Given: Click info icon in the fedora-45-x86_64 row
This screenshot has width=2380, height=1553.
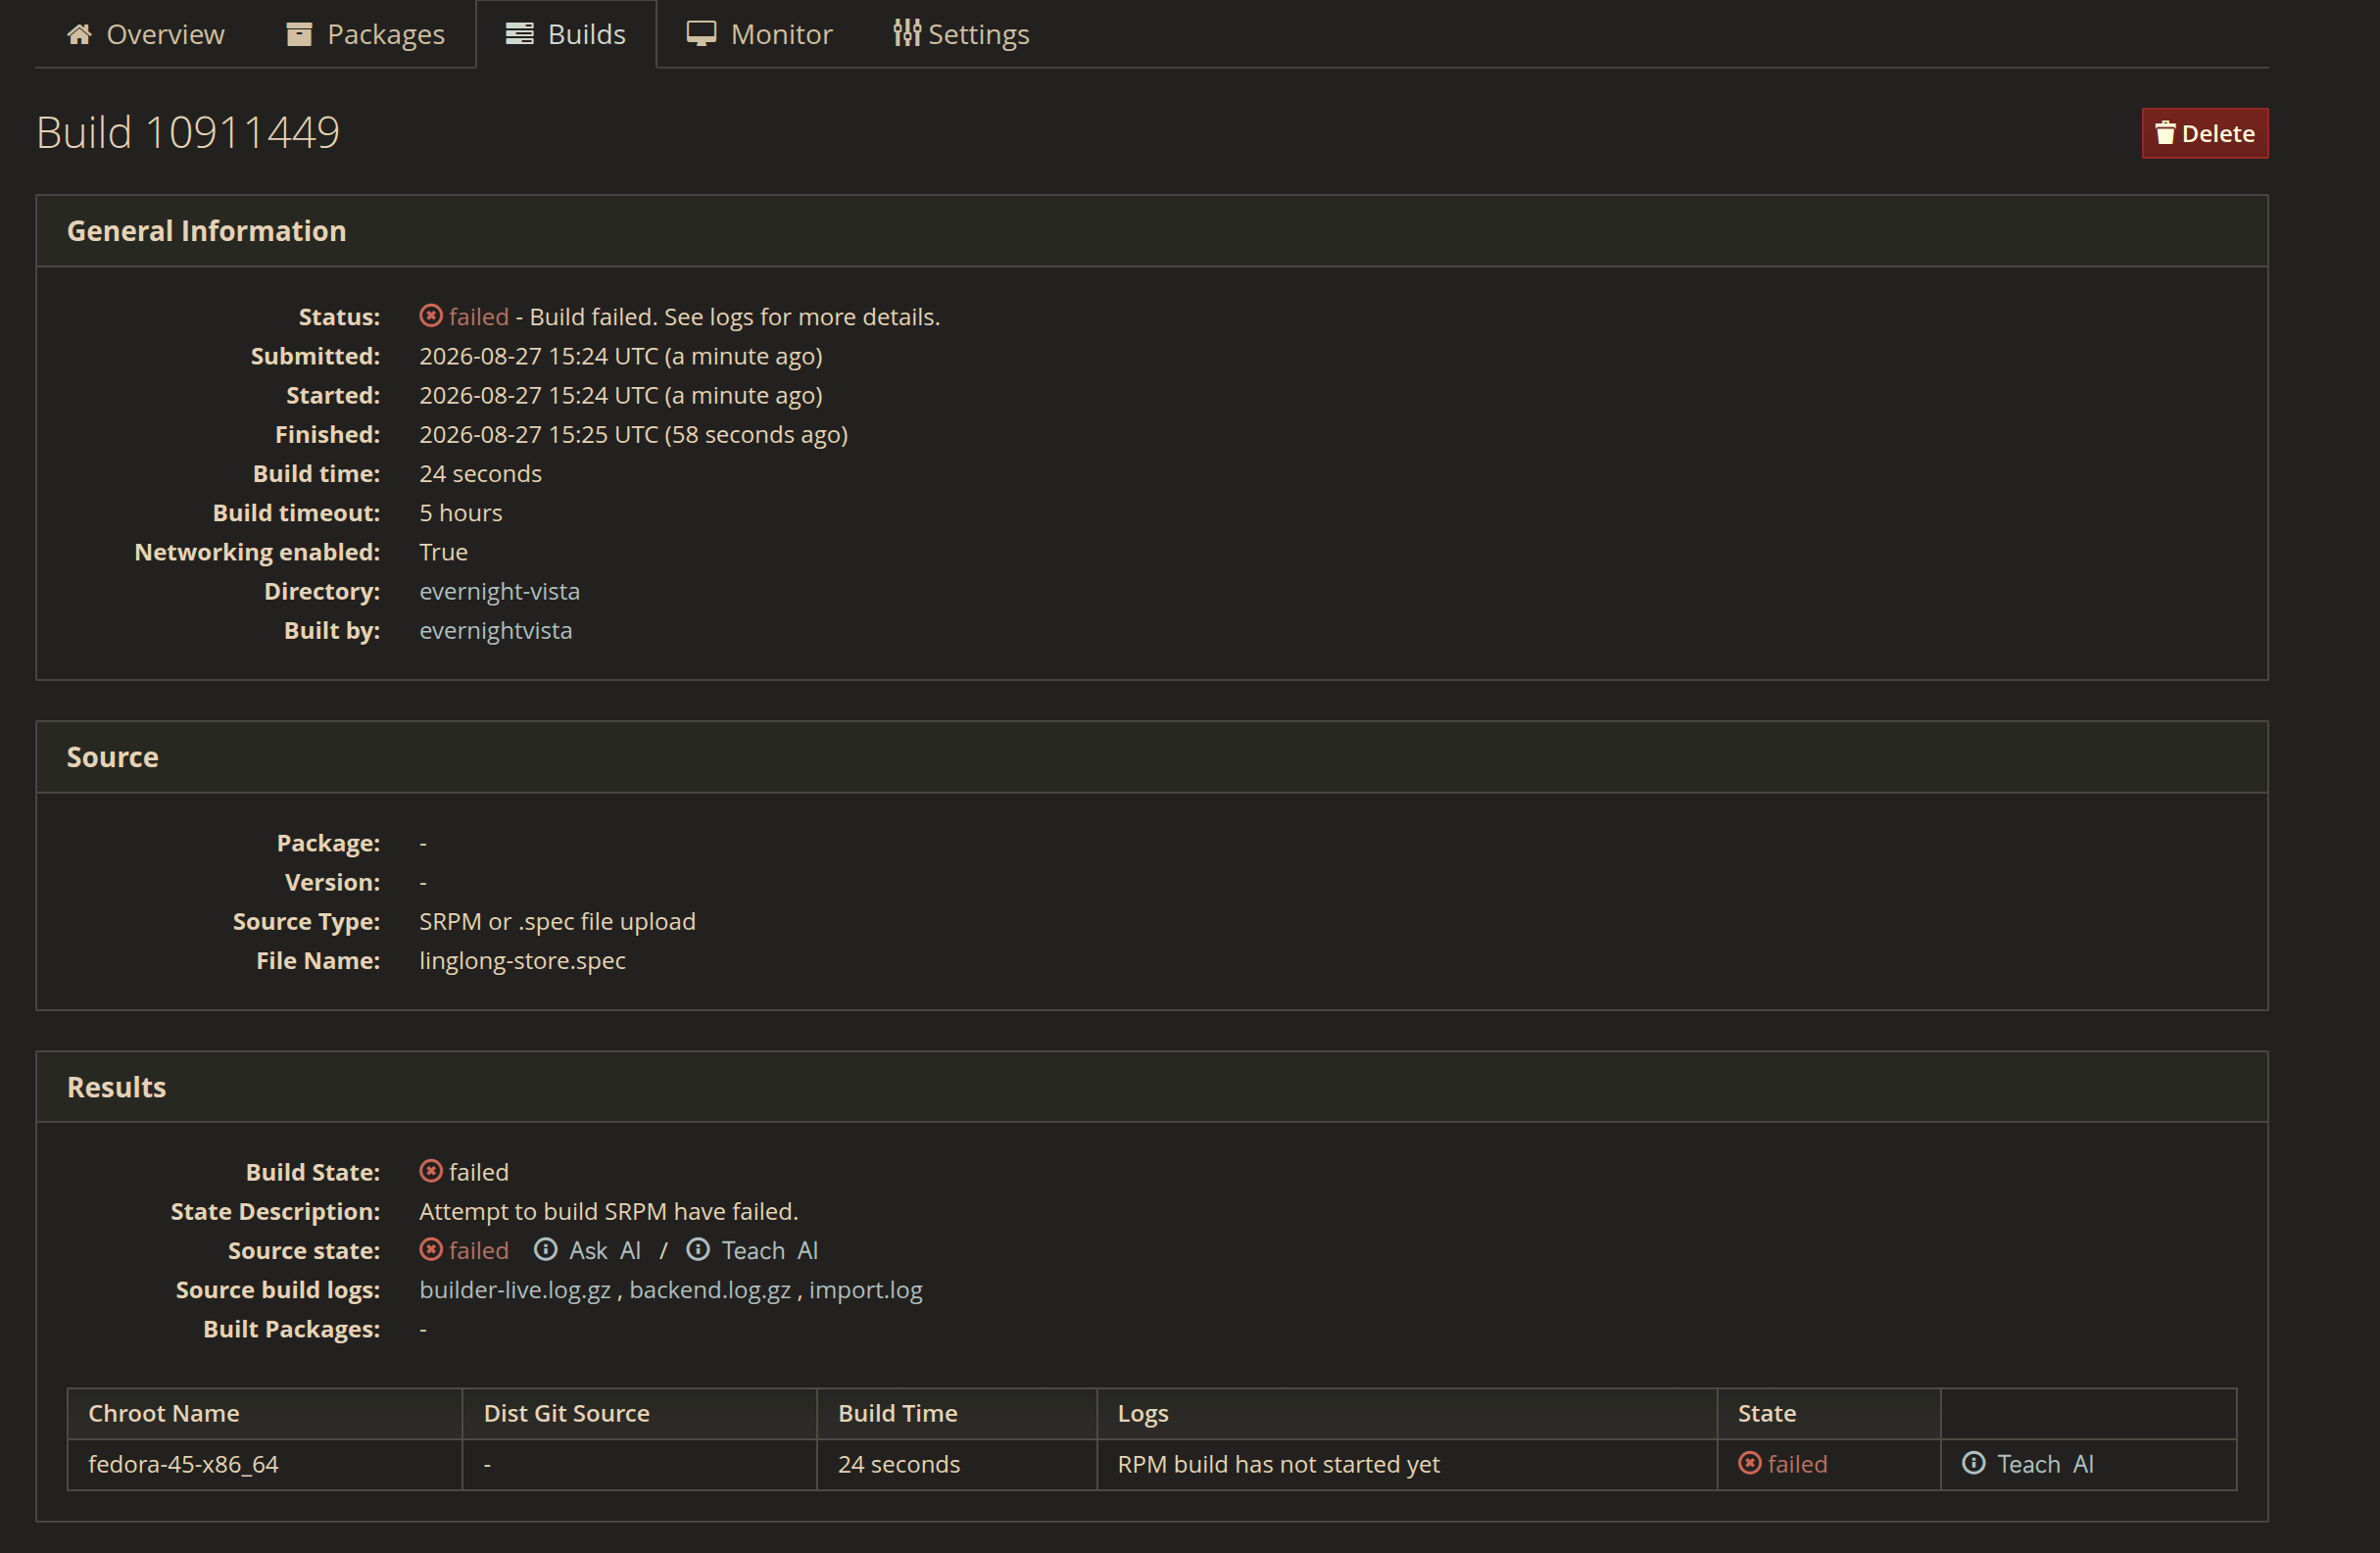Looking at the screenshot, I should 1974,1463.
